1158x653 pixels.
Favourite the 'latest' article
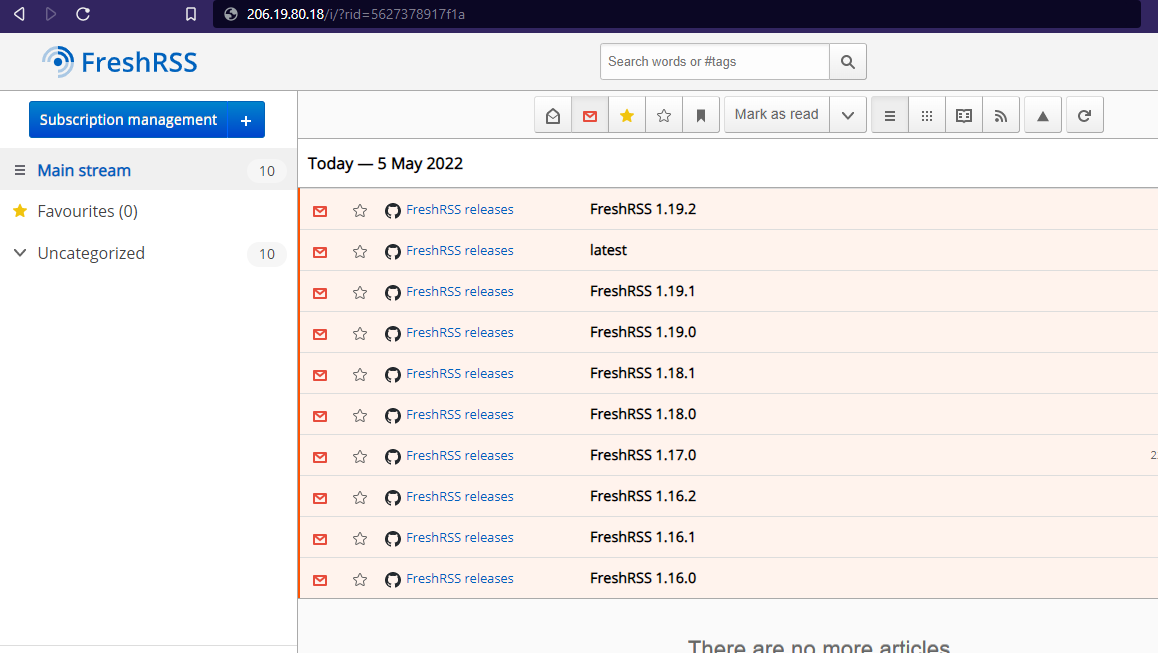click(360, 252)
